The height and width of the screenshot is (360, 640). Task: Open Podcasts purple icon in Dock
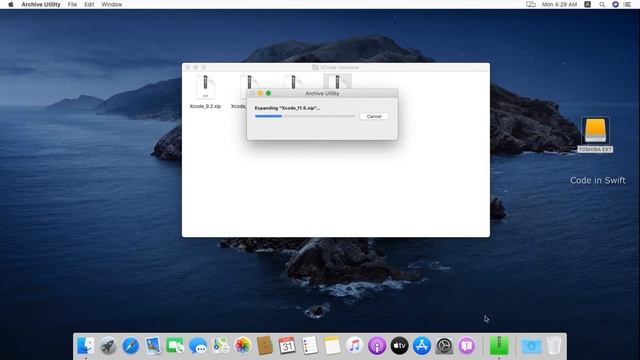point(377,346)
